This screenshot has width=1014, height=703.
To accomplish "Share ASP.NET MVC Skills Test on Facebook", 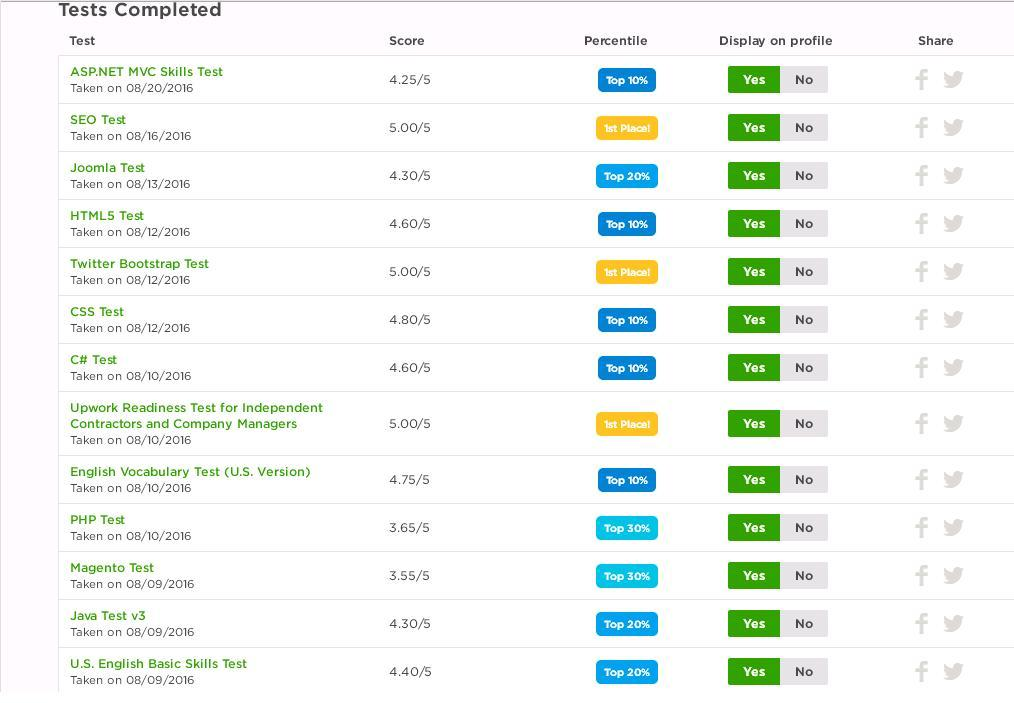I will click(x=921, y=80).
